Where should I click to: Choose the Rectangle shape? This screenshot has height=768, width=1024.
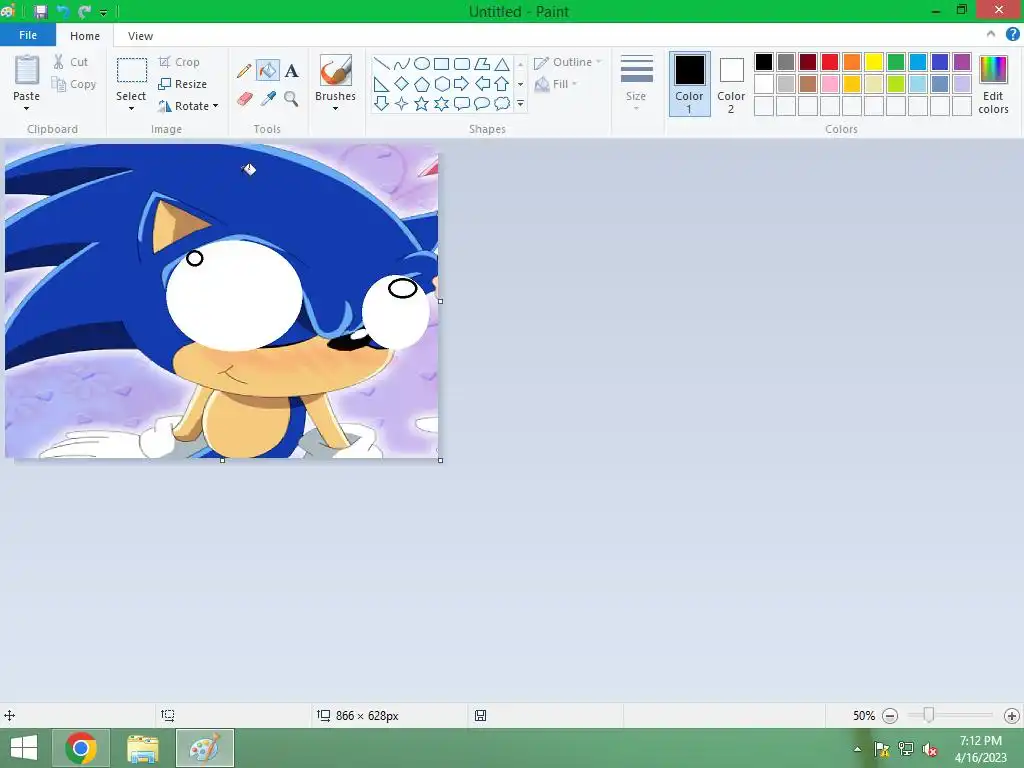(442, 64)
